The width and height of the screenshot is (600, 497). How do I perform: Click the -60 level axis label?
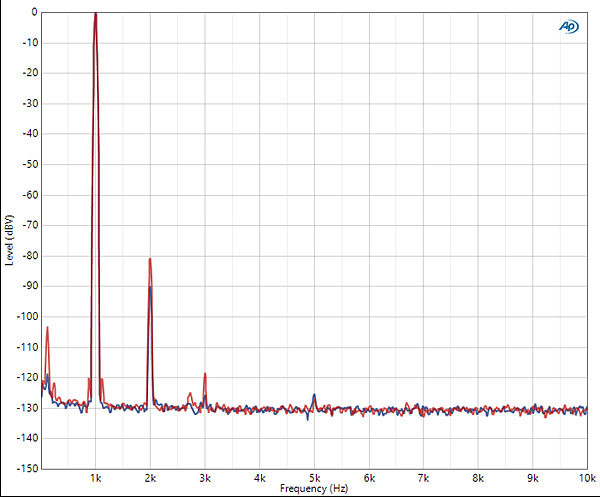[x=31, y=195]
